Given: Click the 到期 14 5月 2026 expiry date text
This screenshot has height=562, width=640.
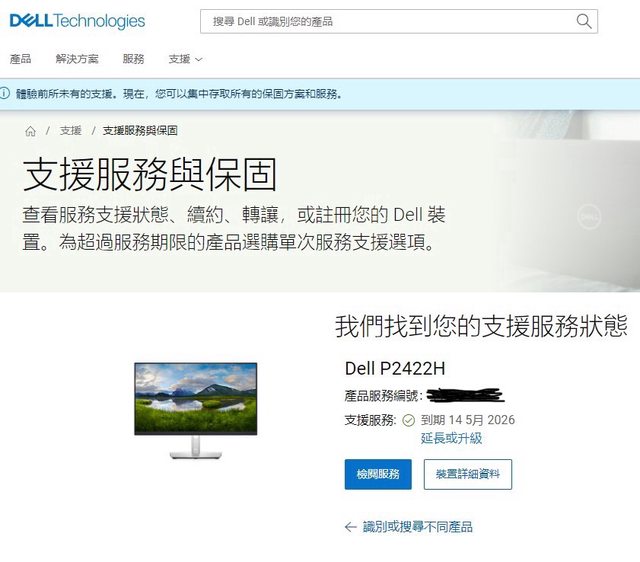Looking at the screenshot, I should click(x=468, y=420).
